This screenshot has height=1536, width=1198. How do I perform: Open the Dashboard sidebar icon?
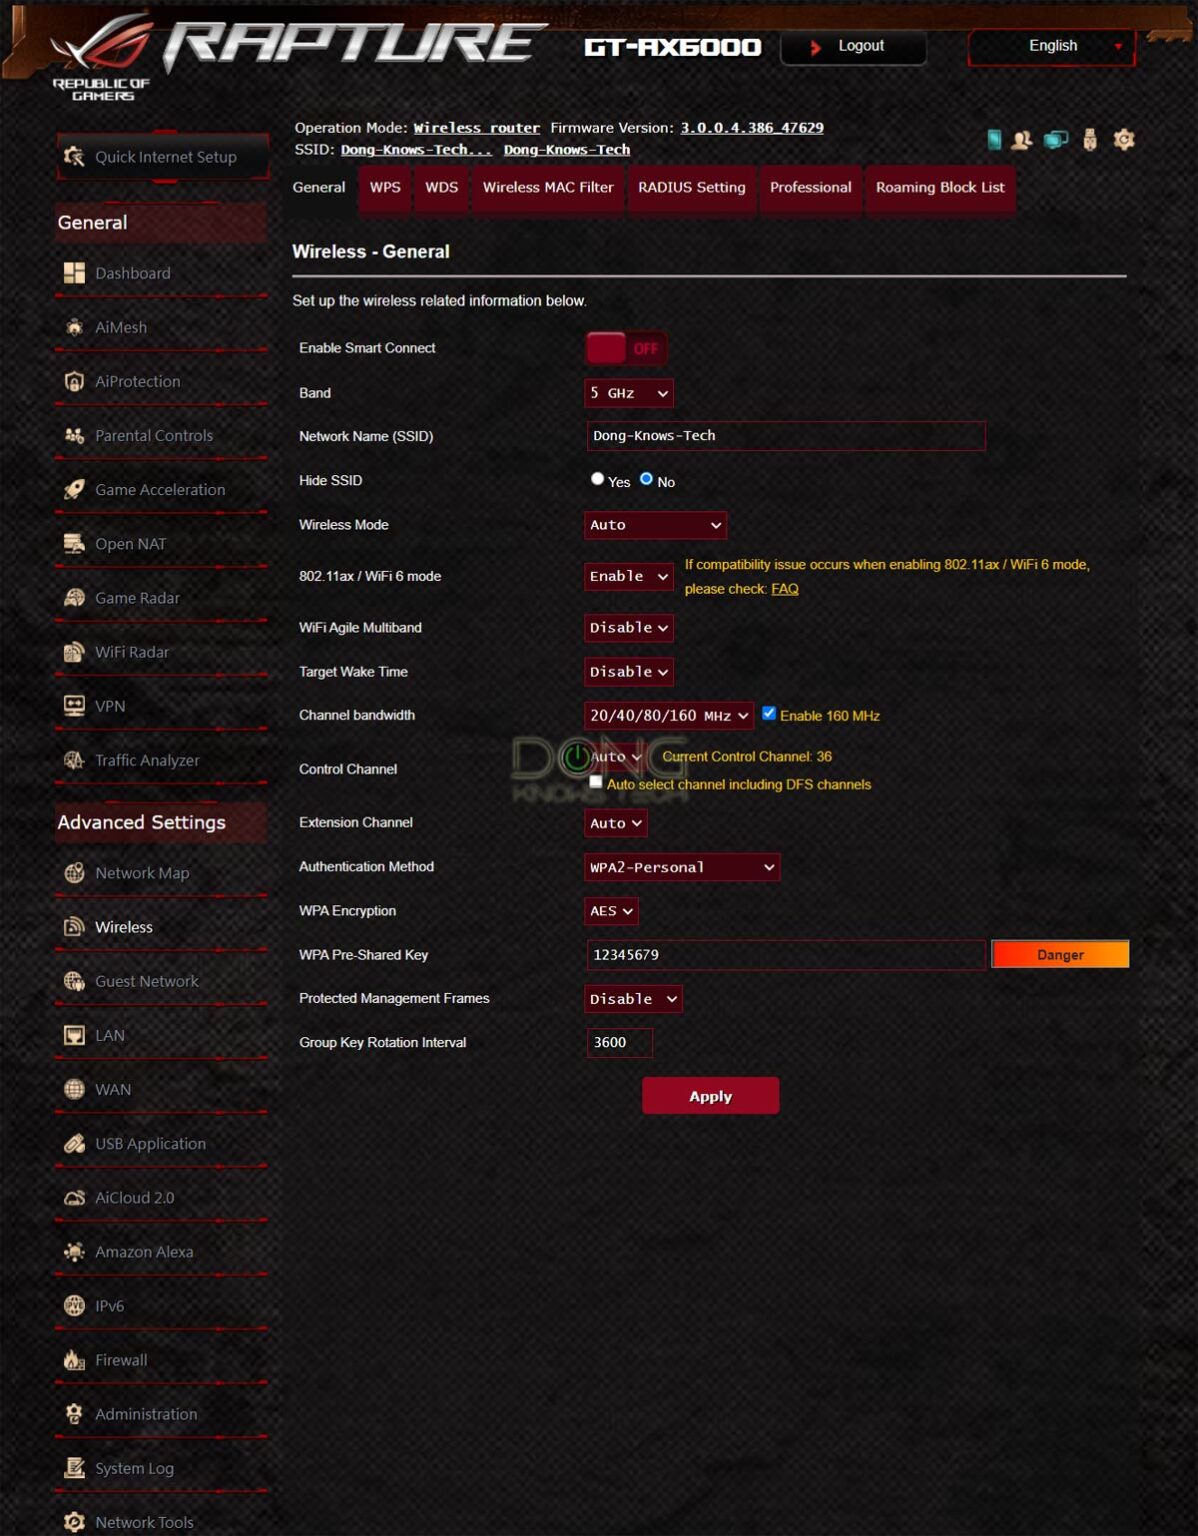[x=74, y=273]
